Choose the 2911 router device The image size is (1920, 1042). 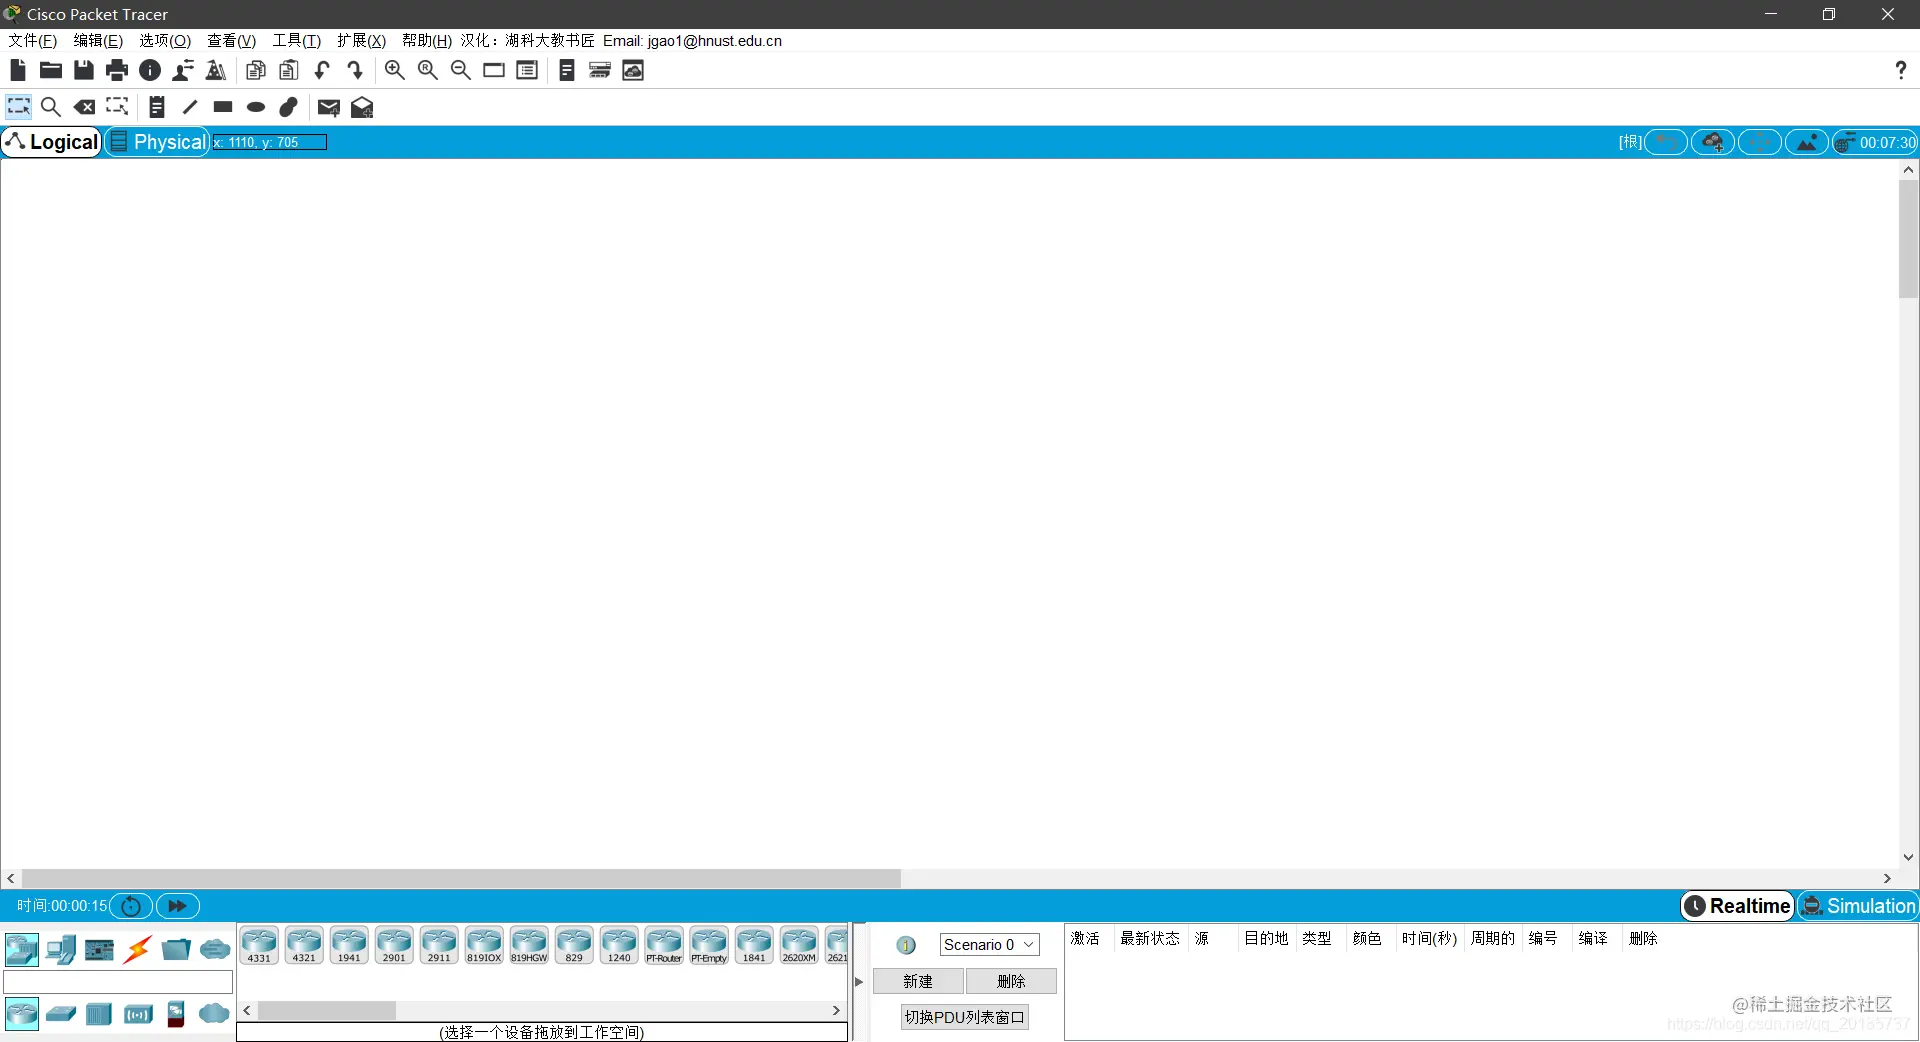point(439,945)
